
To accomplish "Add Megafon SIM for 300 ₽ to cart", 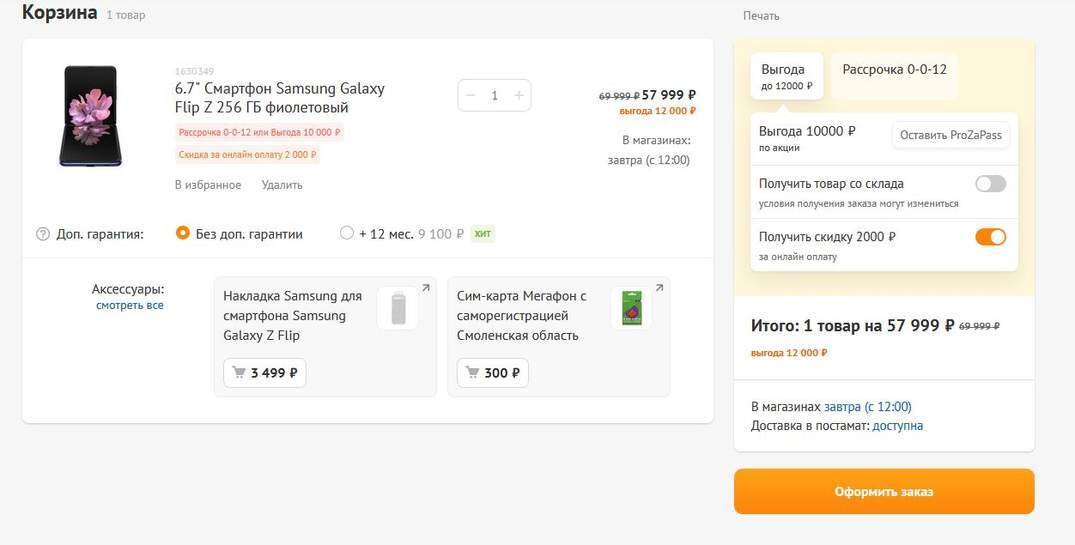I will pyautogui.click(x=492, y=373).
